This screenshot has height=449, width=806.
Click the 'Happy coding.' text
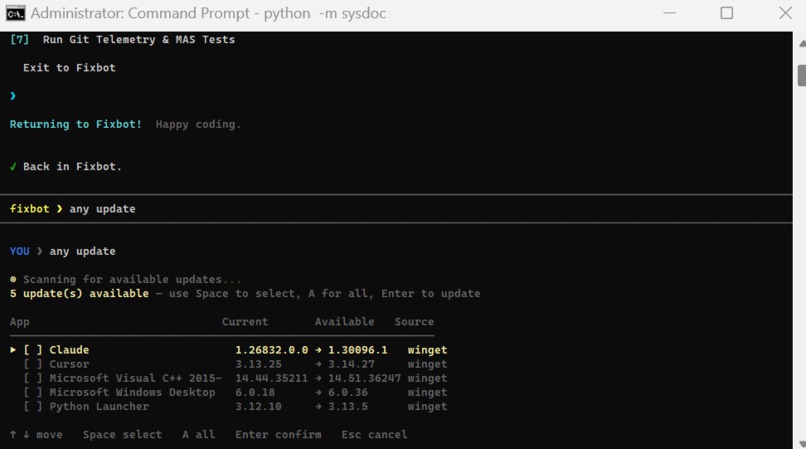[x=198, y=124]
